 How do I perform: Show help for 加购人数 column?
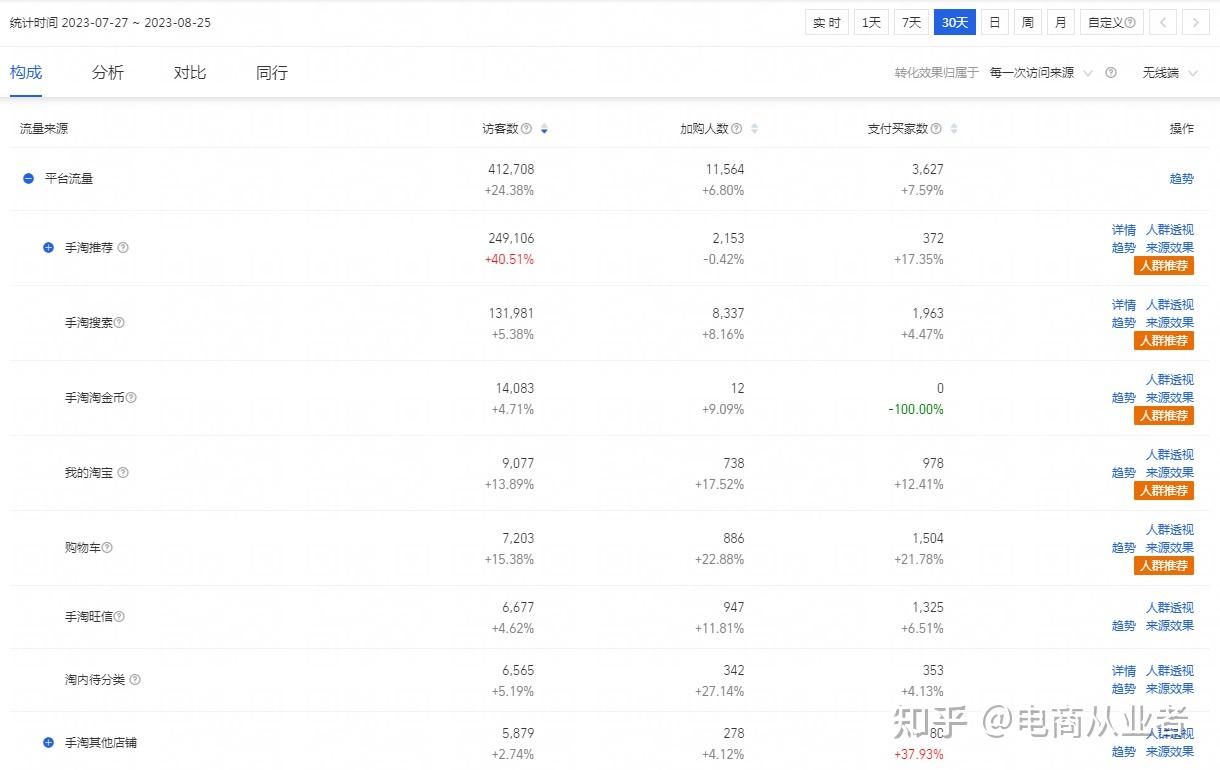click(x=736, y=129)
